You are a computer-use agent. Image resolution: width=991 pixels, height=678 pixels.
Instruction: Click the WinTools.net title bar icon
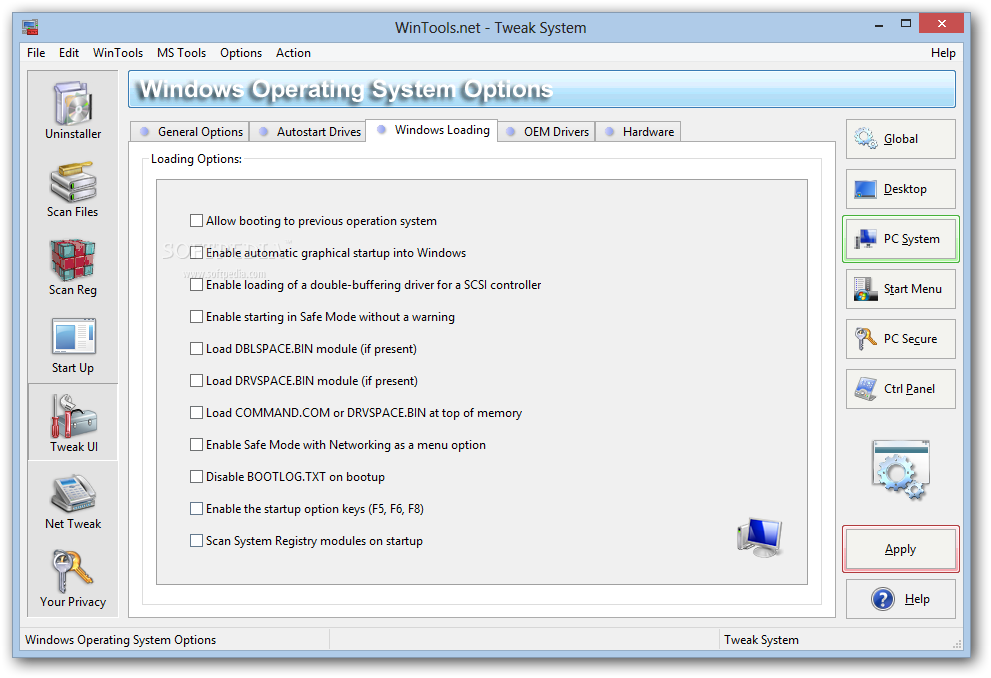[30, 27]
